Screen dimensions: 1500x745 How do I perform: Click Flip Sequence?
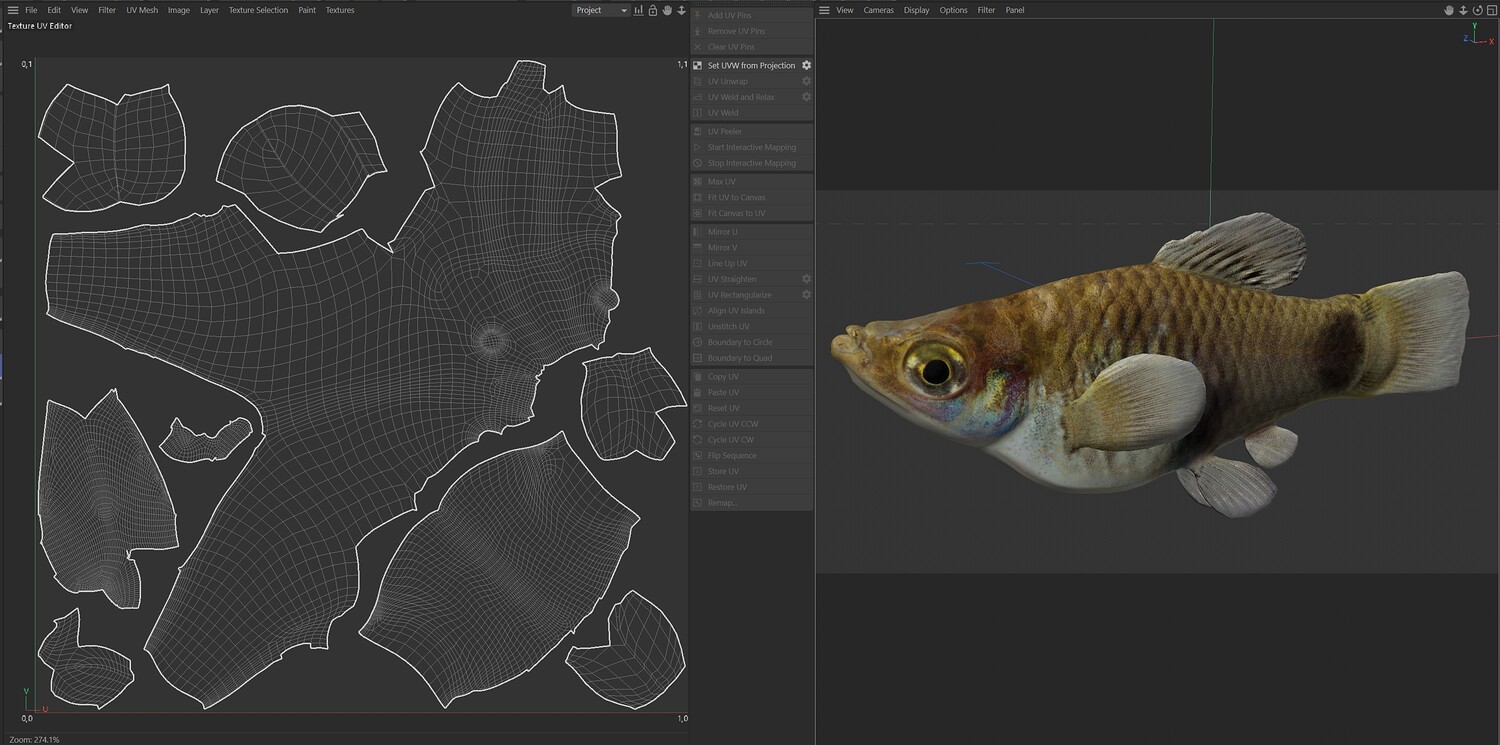751,455
